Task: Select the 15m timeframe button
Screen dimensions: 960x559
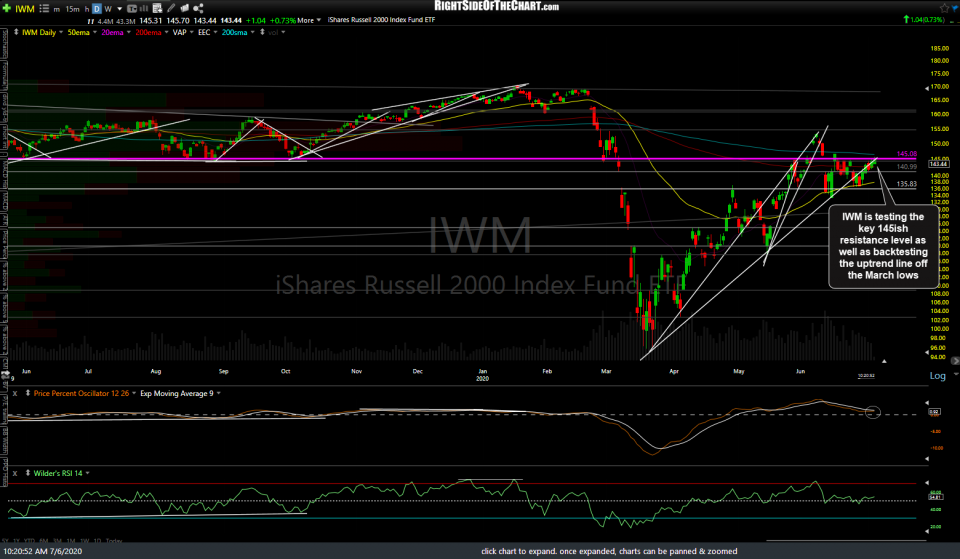Action: coord(72,9)
